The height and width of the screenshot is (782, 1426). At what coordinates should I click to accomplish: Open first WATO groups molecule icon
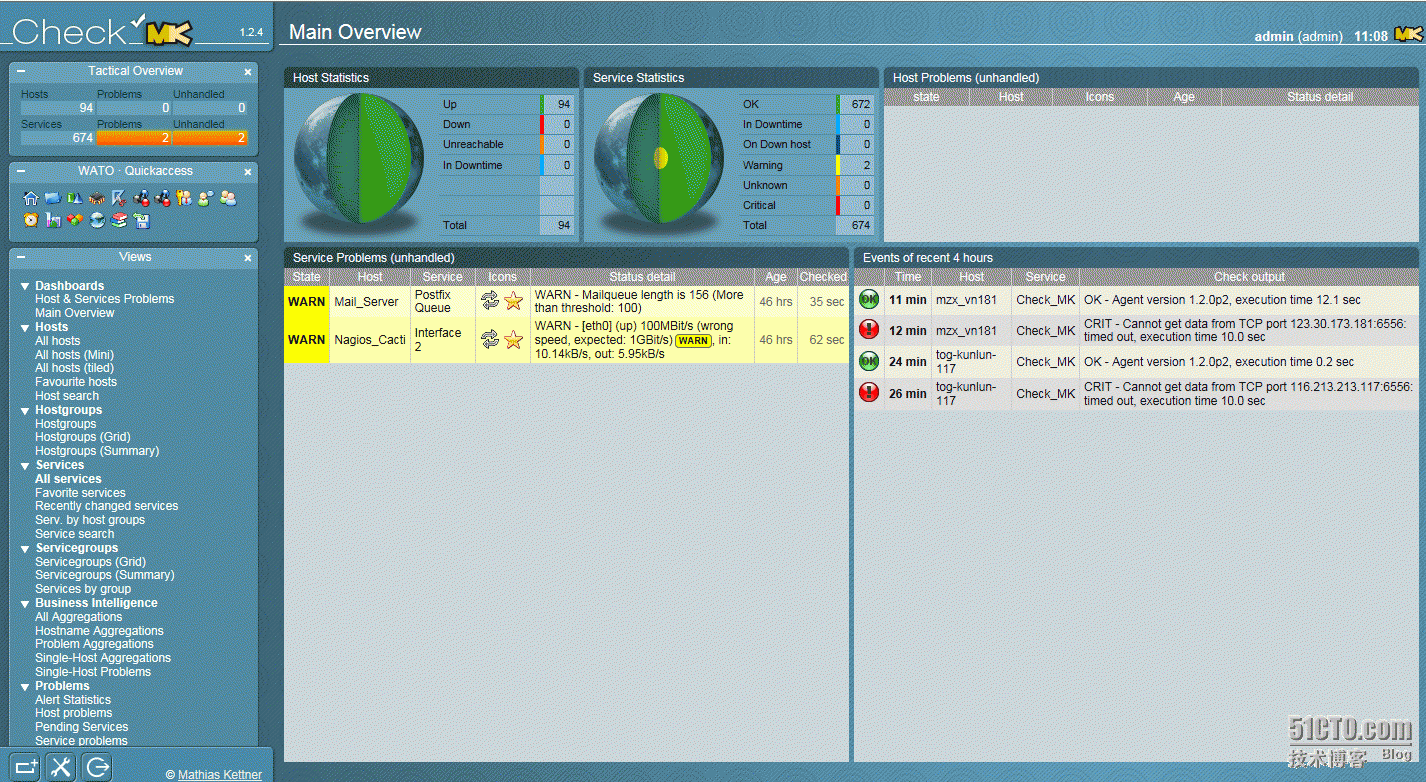point(141,198)
